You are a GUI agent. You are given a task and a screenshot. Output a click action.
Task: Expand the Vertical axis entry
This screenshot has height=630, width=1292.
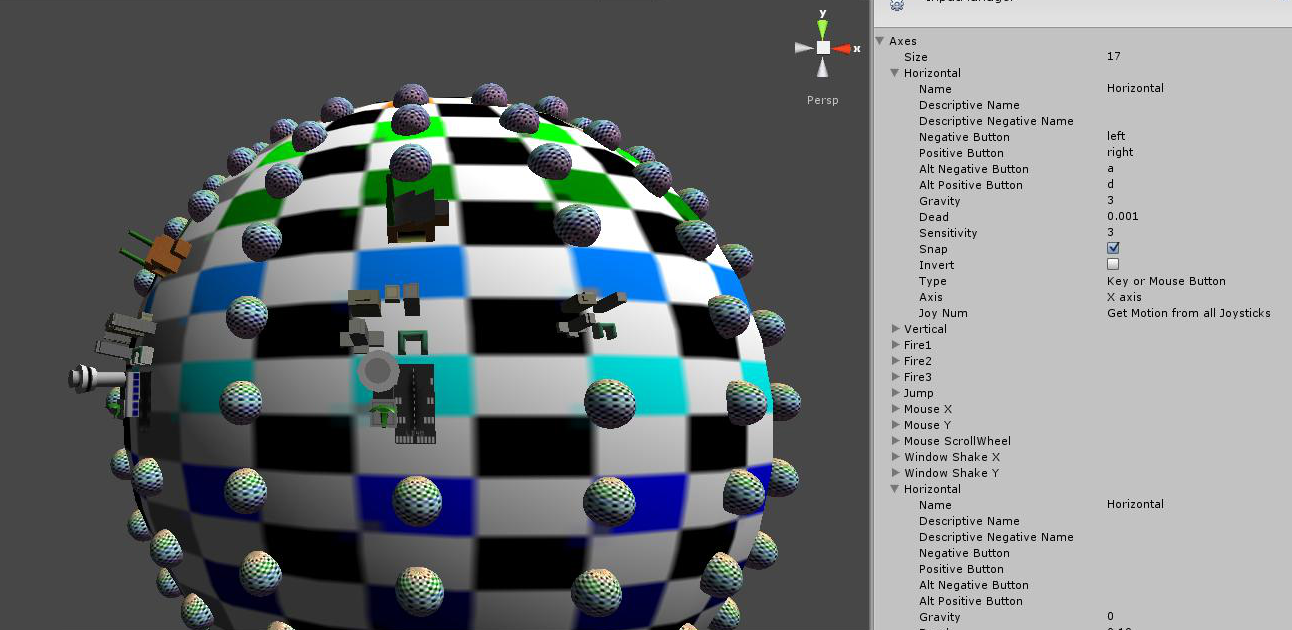[x=895, y=329]
